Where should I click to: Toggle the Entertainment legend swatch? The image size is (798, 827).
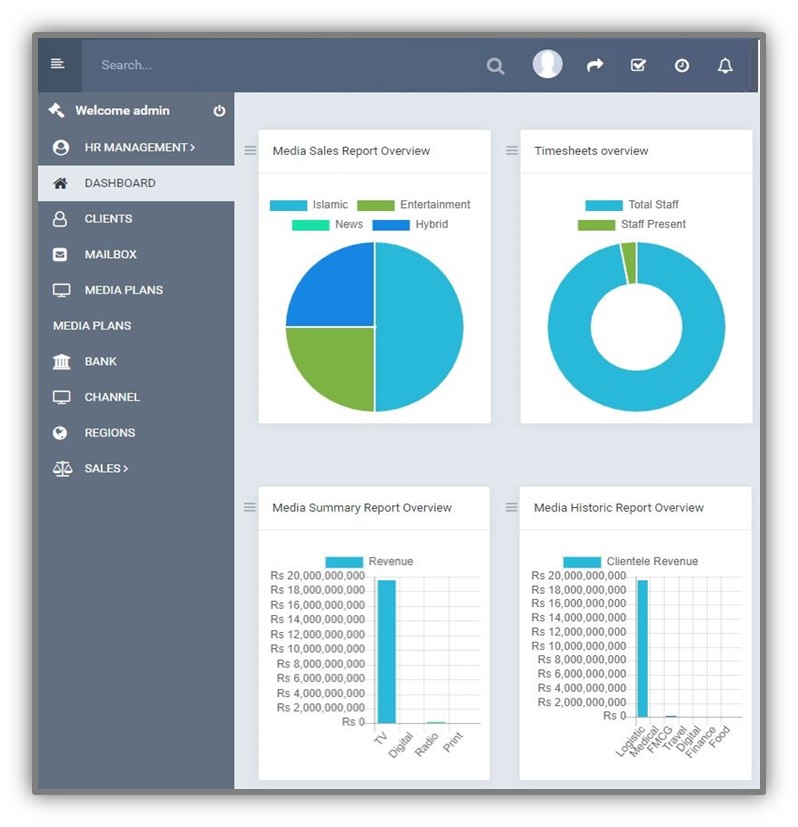point(376,206)
